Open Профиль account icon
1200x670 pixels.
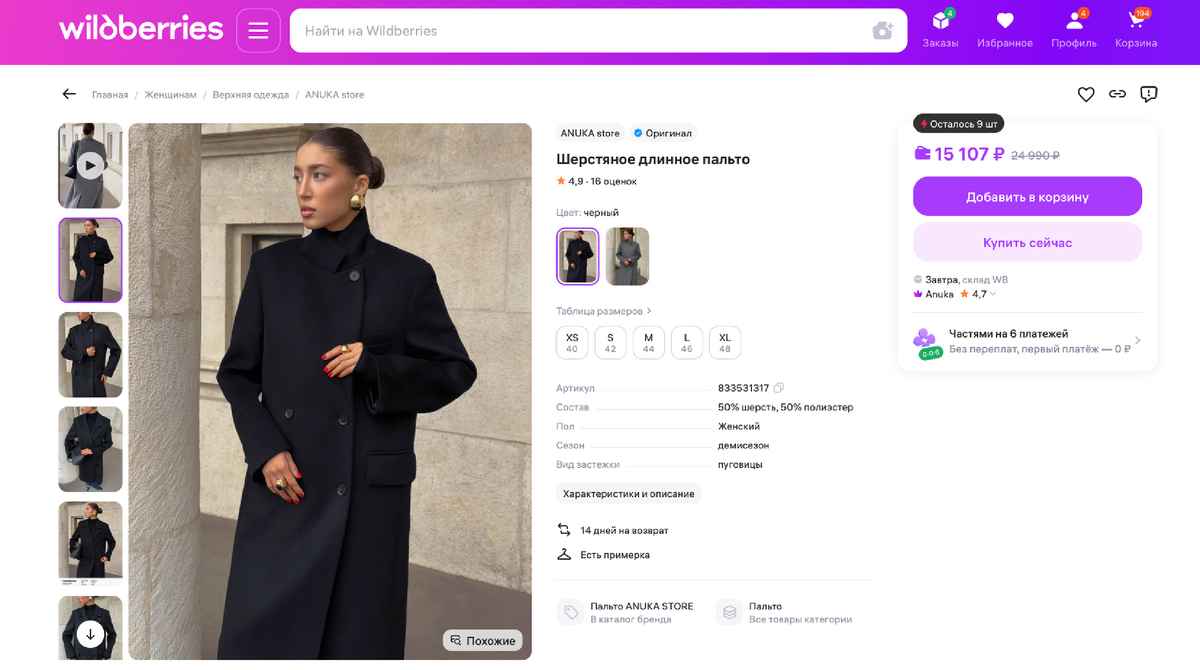pyautogui.click(x=1074, y=29)
